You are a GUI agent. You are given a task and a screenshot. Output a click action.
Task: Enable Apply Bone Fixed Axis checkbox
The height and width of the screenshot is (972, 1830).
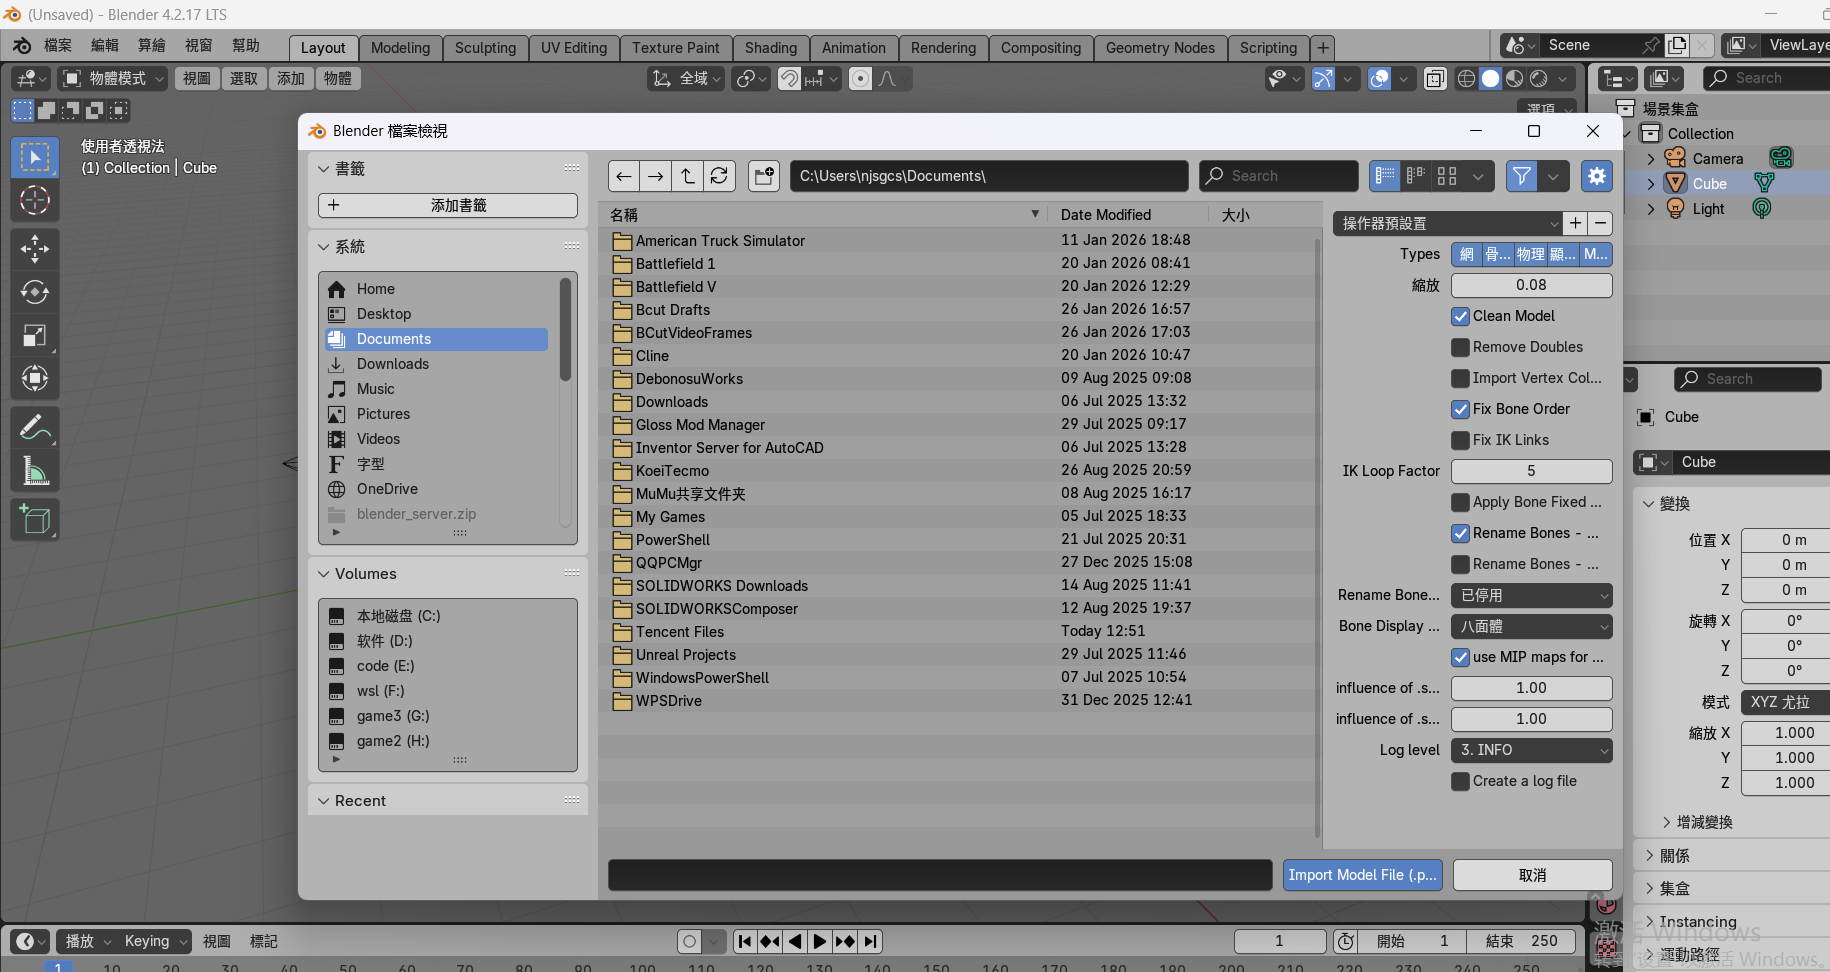pos(1461,503)
